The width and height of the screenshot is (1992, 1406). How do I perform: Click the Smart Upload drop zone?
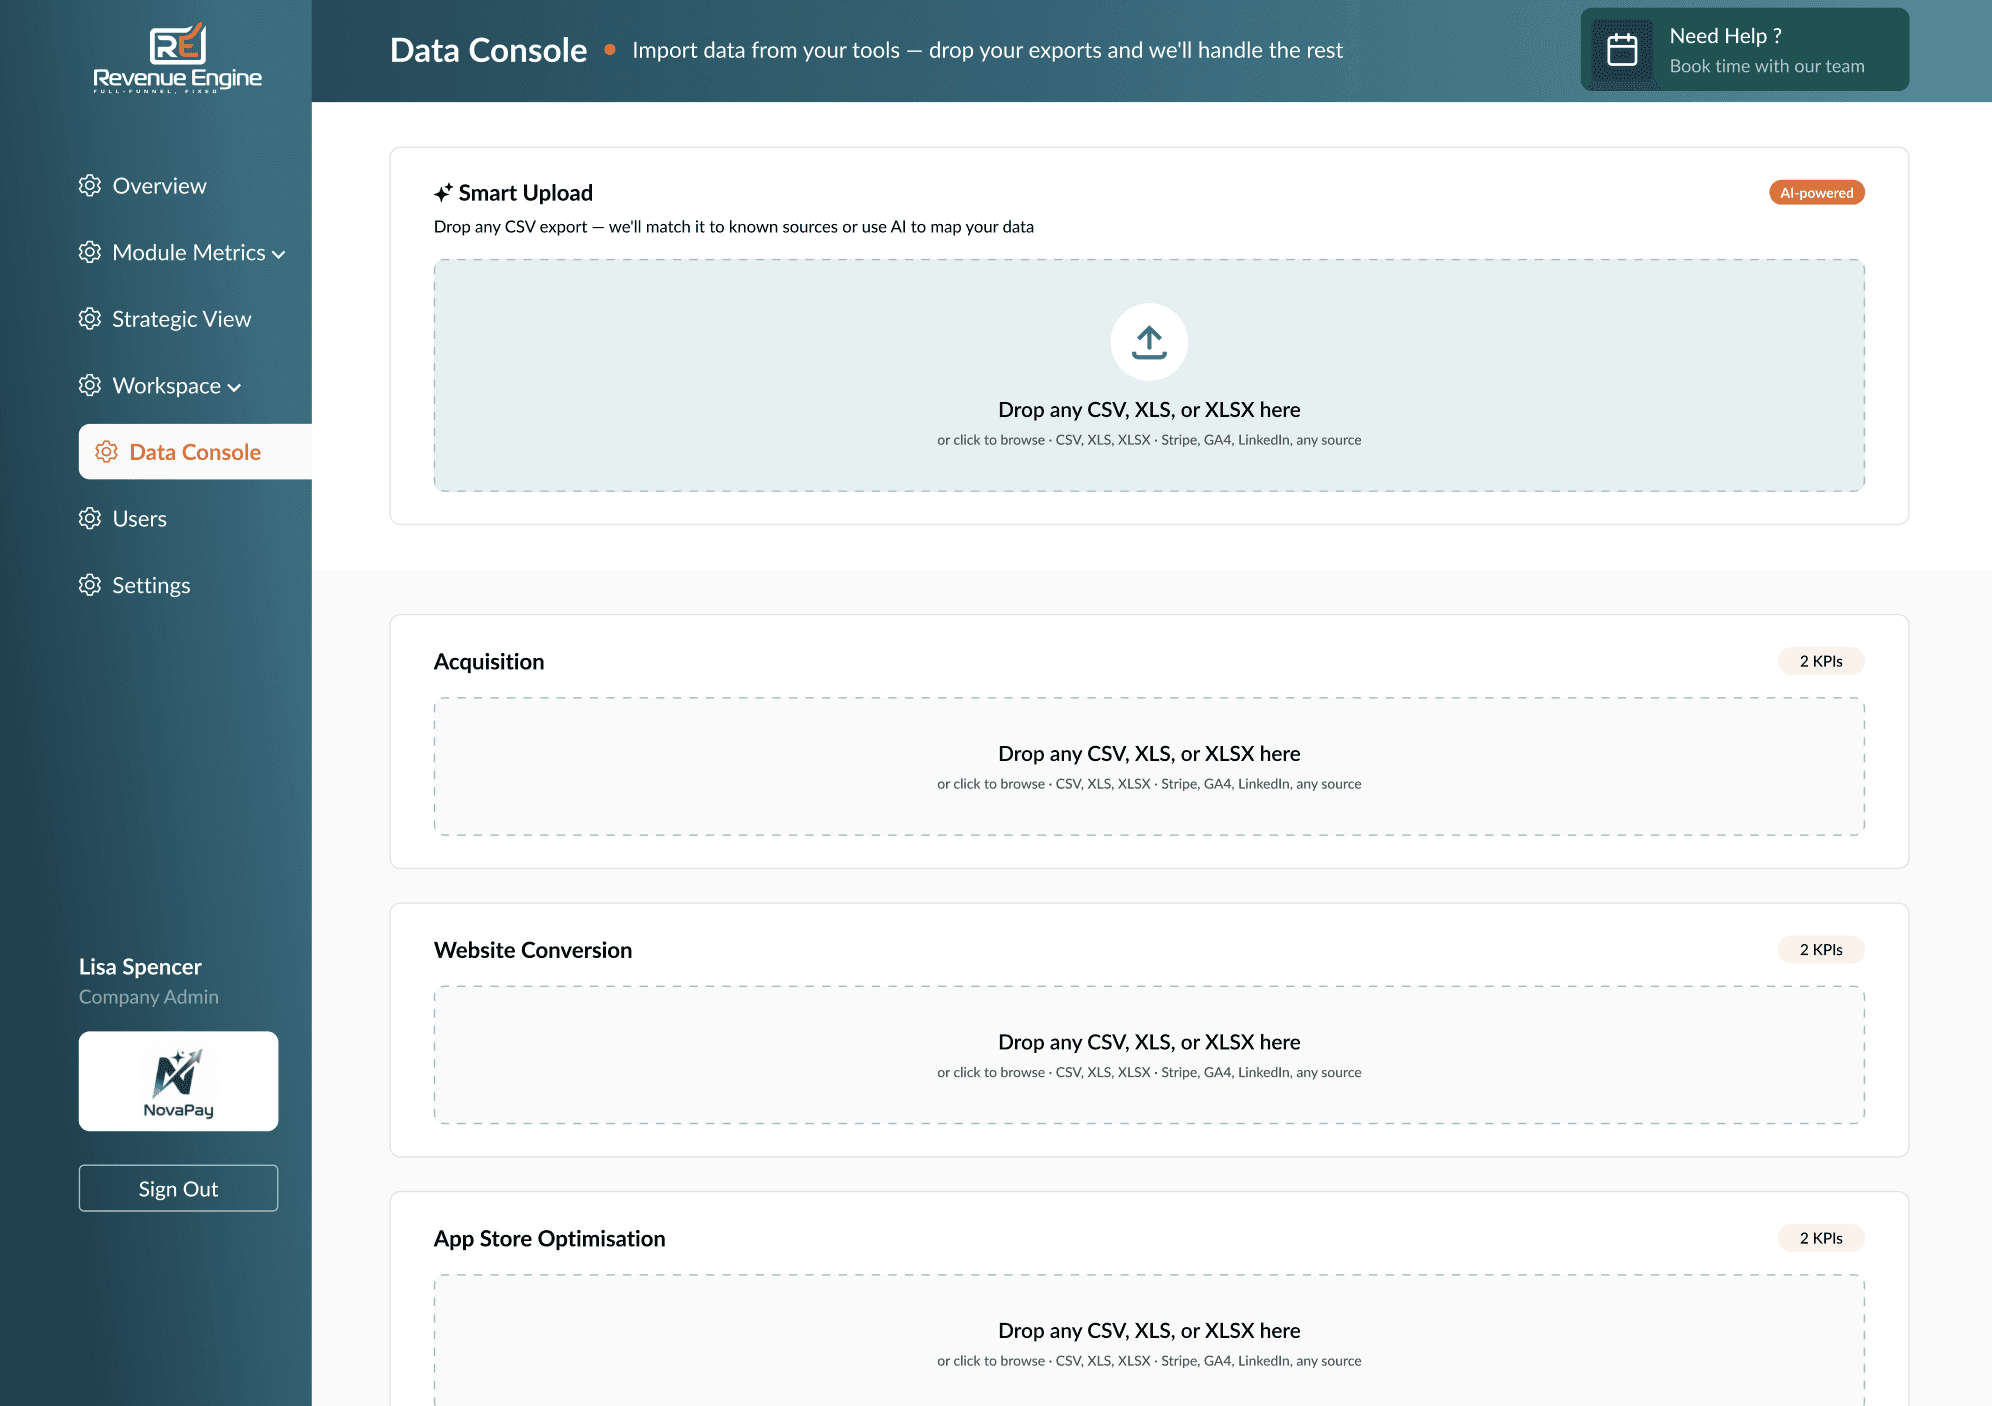click(1149, 375)
